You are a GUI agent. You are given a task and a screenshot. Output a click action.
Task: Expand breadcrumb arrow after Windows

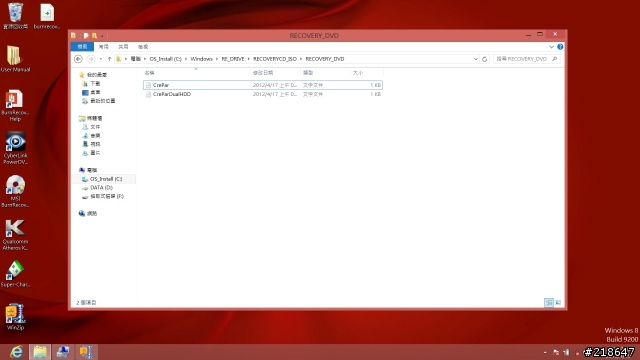(217, 59)
